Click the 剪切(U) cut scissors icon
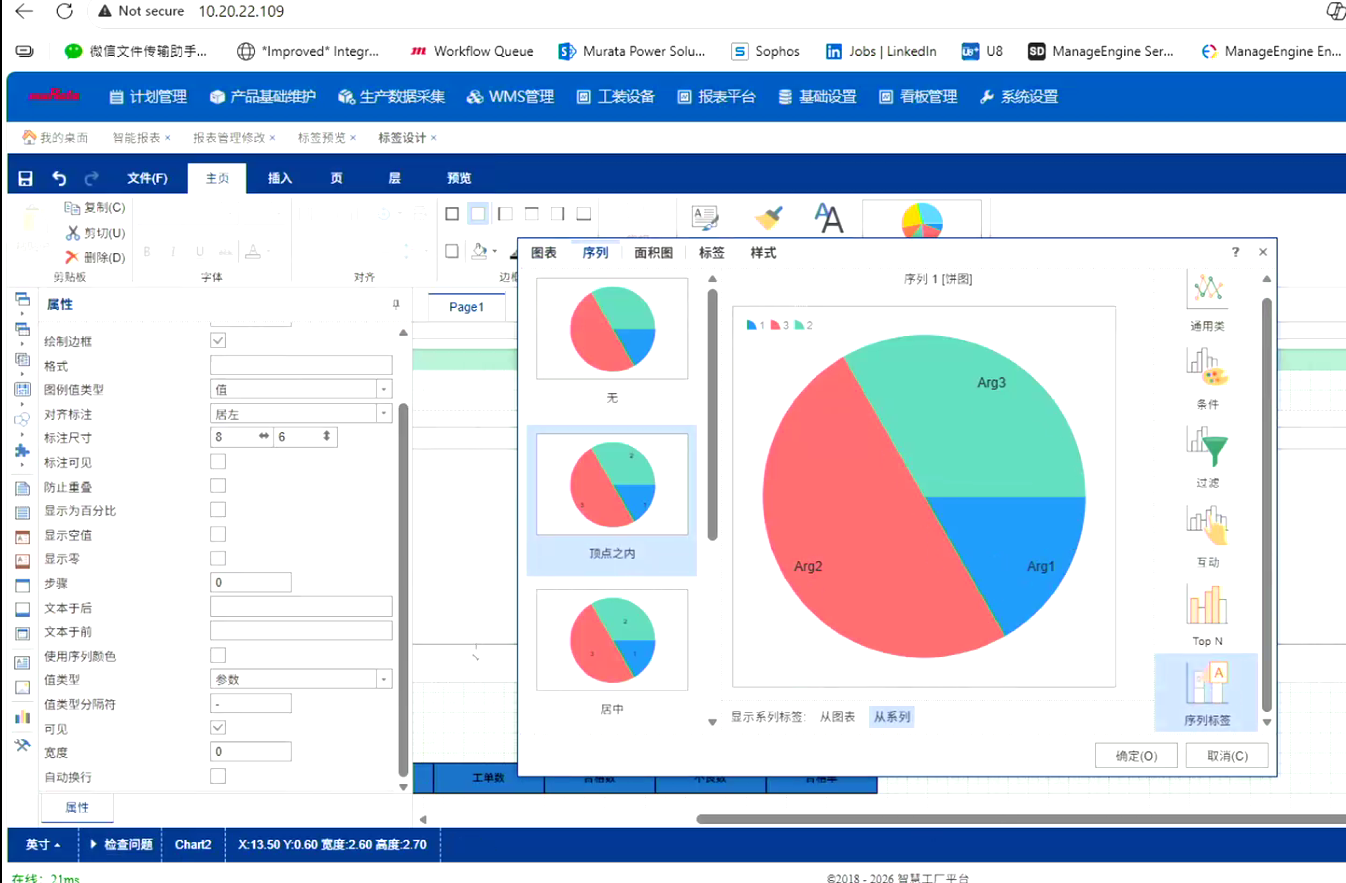The image size is (1346, 883). click(x=72, y=233)
